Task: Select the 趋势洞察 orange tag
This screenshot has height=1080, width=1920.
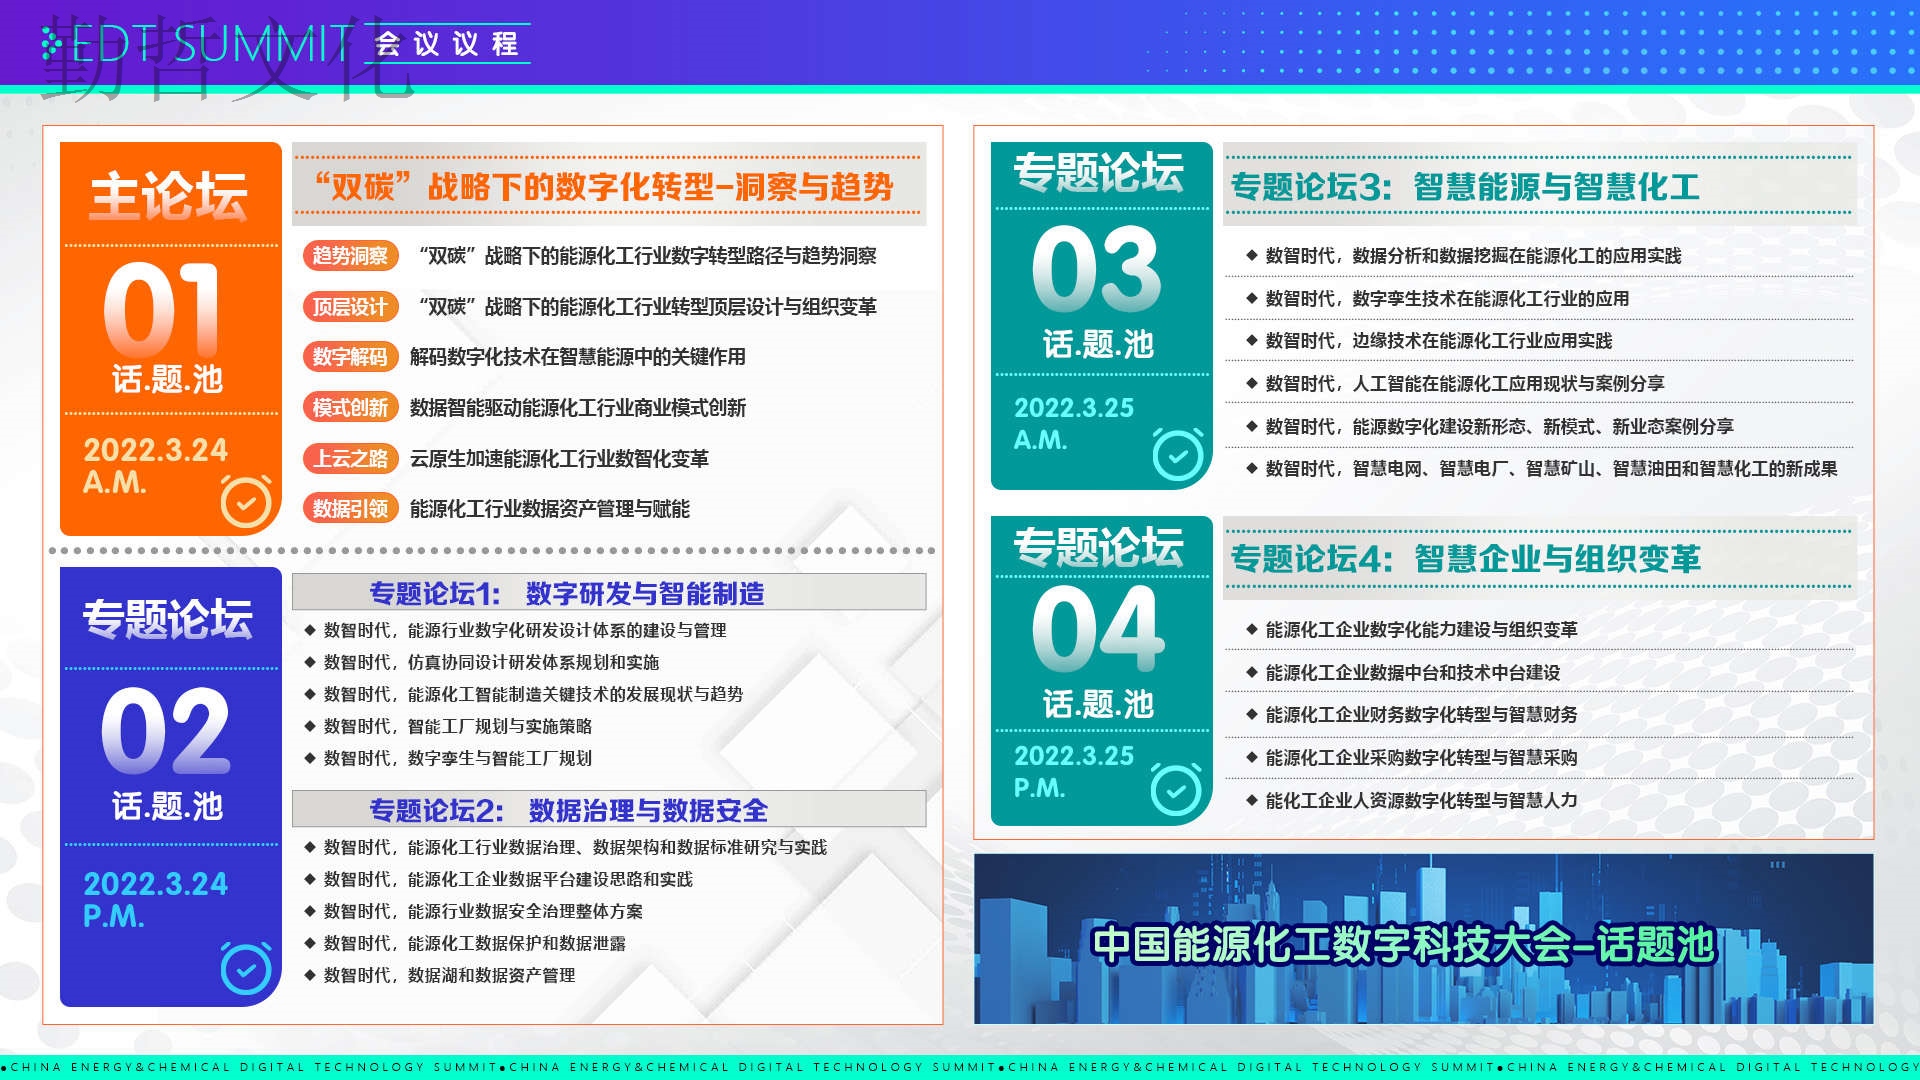Action: click(350, 255)
